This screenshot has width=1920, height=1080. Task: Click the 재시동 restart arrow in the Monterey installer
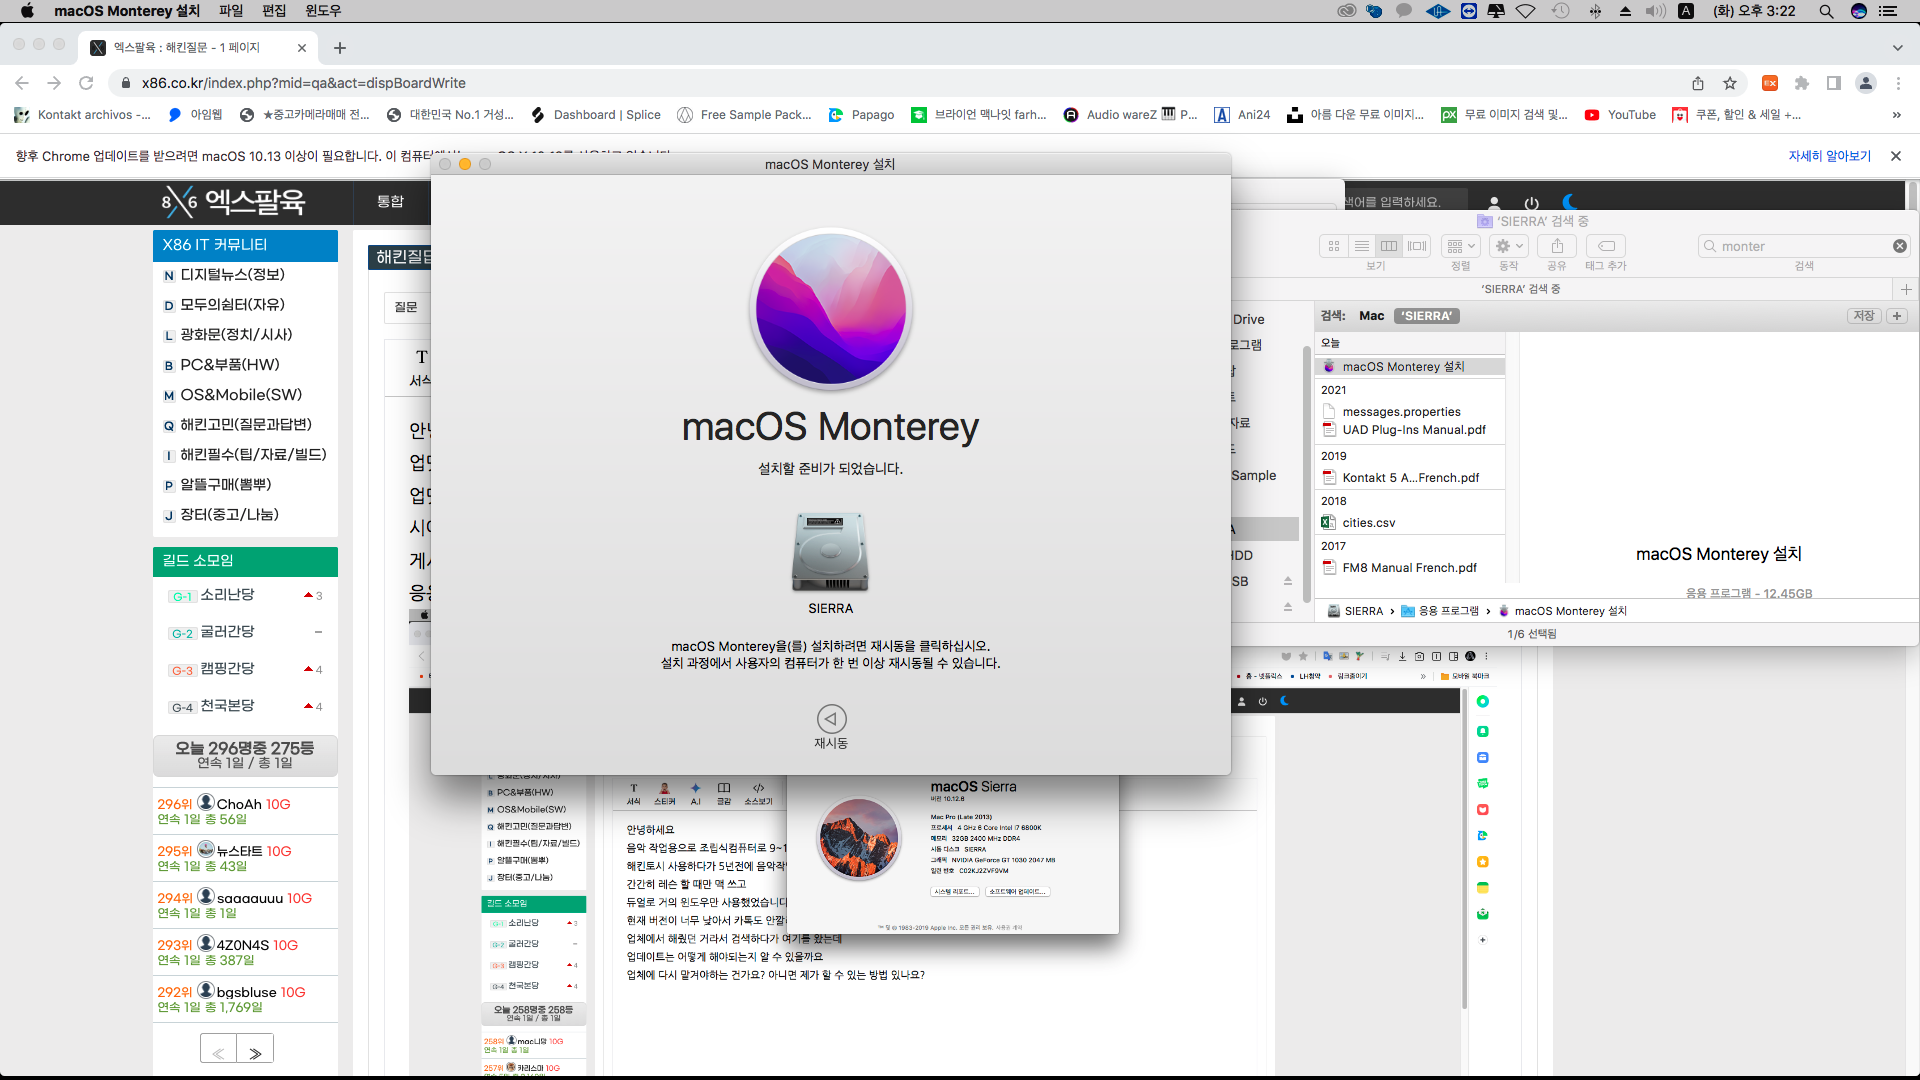pos(831,719)
